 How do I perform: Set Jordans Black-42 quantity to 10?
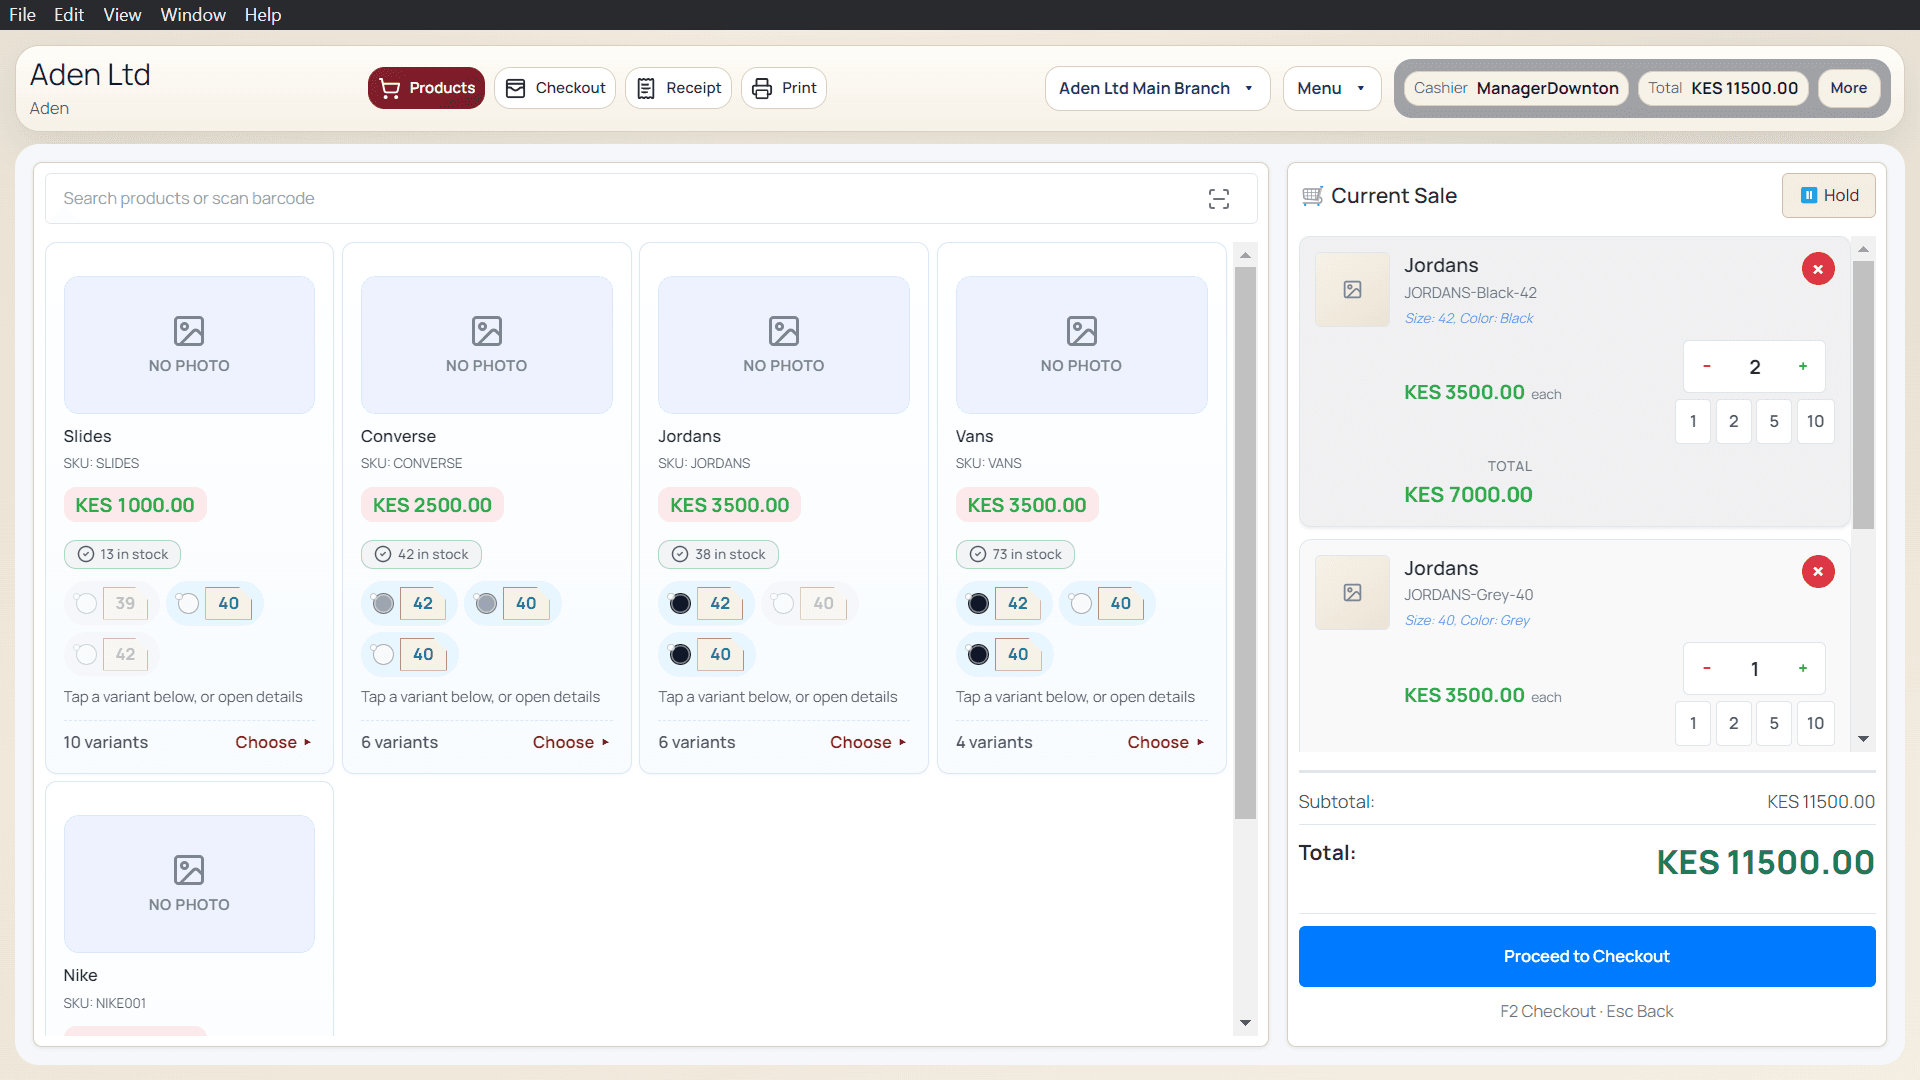[1815, 421]
